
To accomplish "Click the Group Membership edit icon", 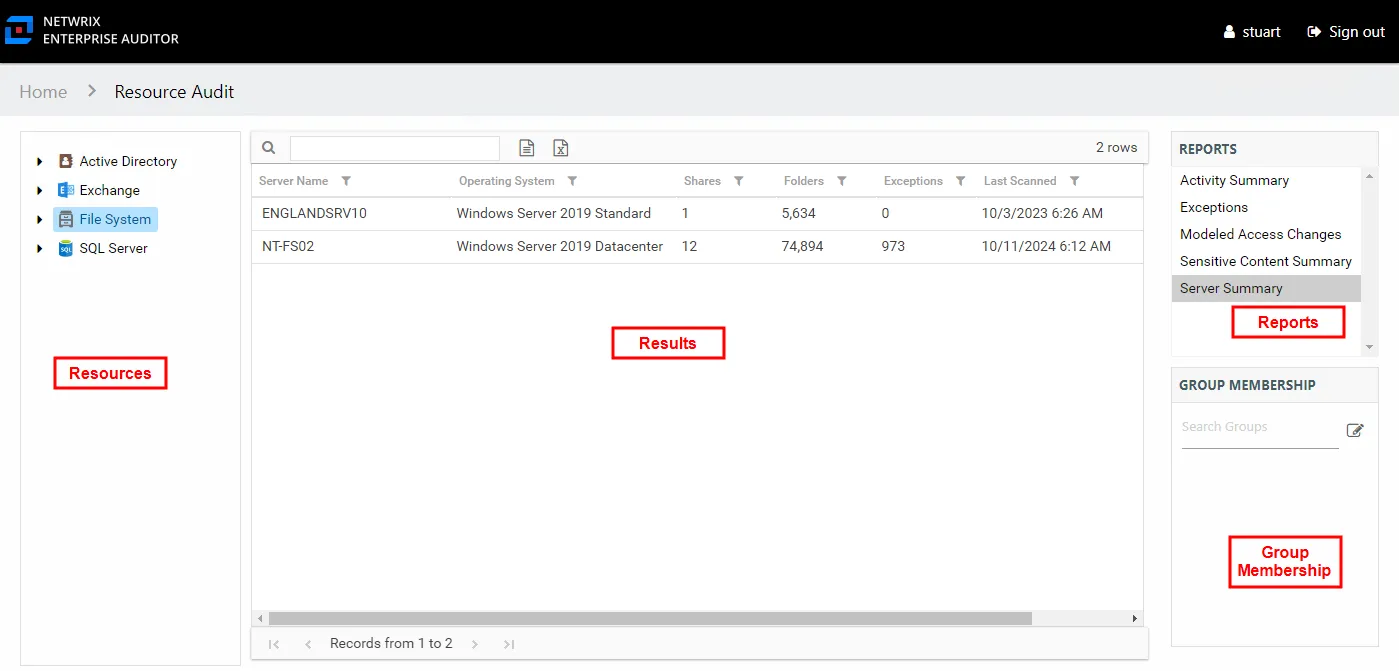I will point(1355,430).
